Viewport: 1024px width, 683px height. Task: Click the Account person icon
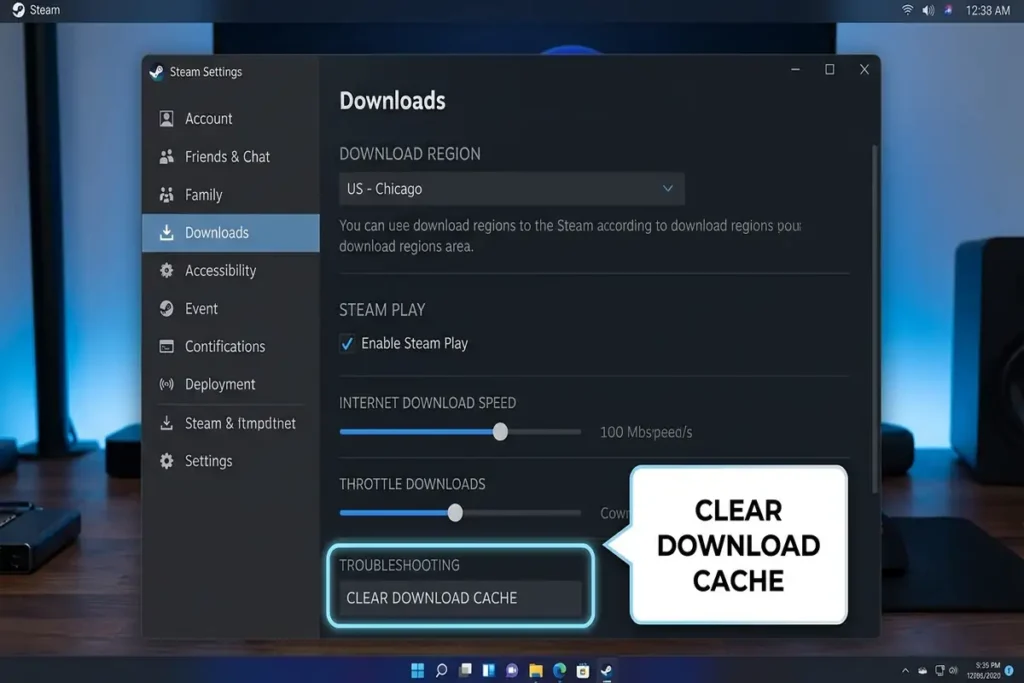(167, 118)
